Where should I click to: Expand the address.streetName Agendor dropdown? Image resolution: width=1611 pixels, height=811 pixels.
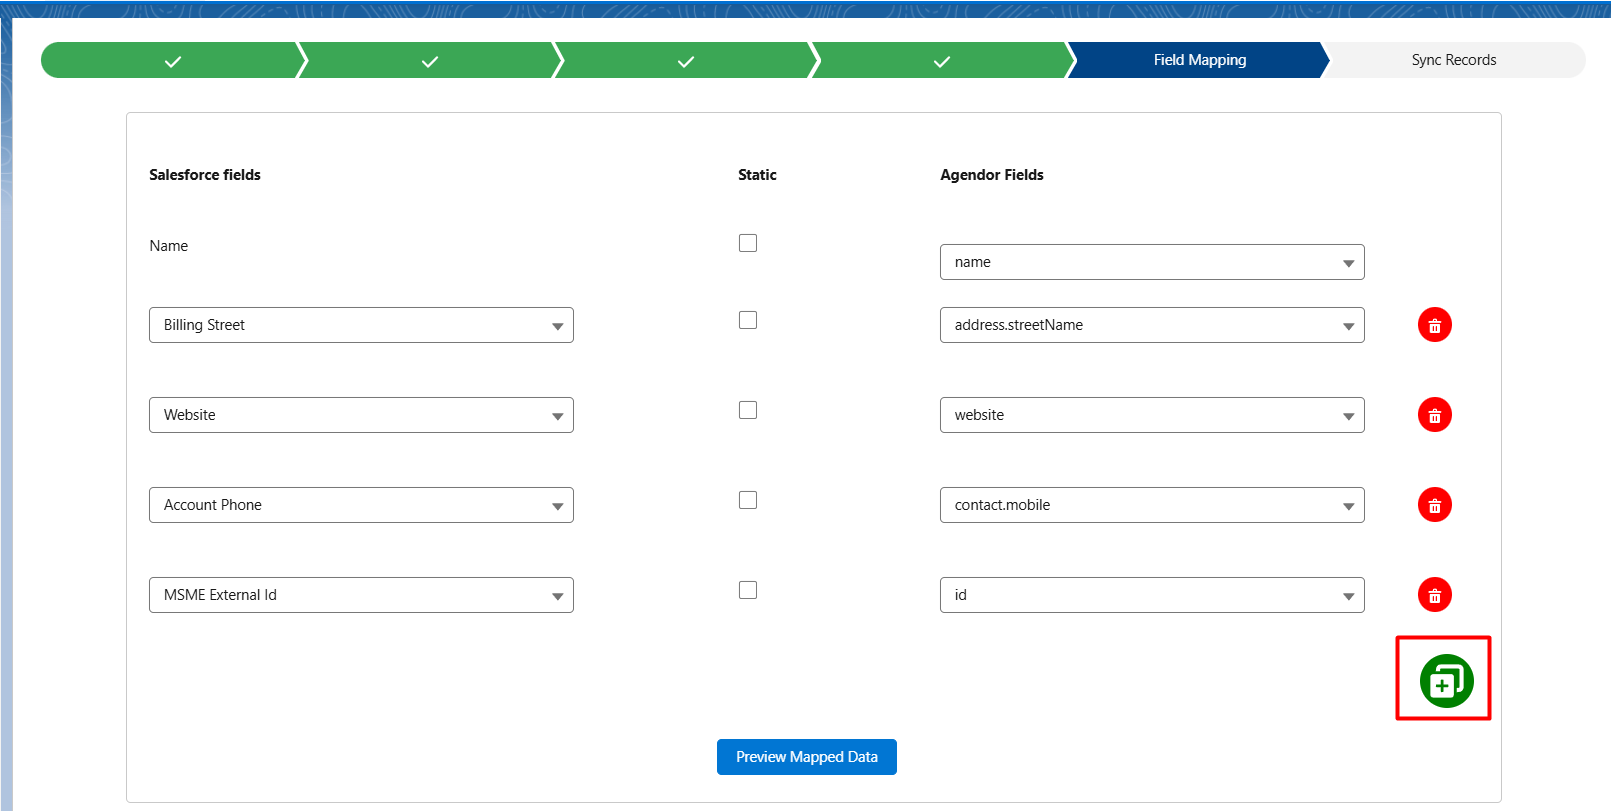tap(1151, 325)
